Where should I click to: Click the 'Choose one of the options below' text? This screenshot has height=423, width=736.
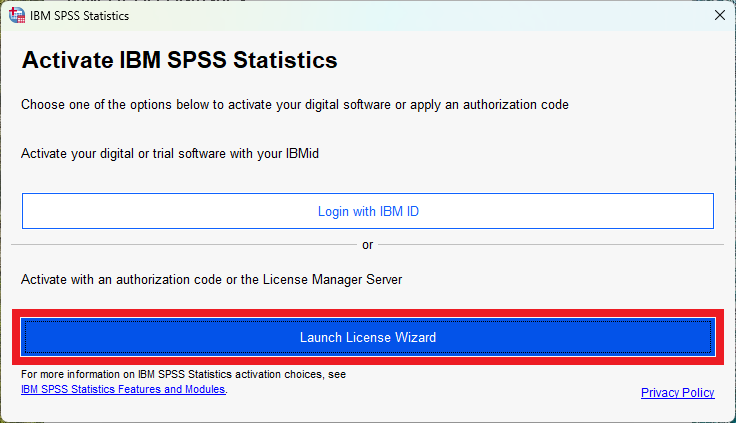point(295,104)
